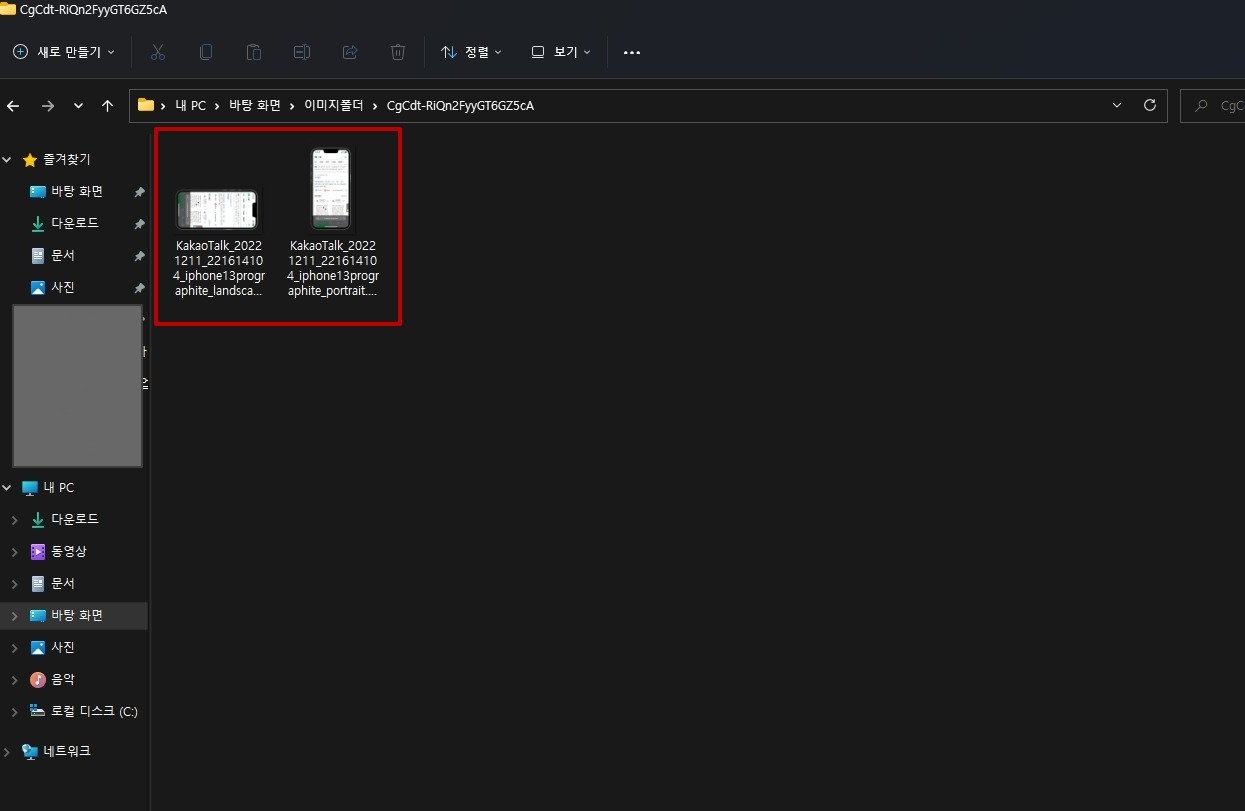Select 내 PC in the sidebar

click(x=58, y=487)
